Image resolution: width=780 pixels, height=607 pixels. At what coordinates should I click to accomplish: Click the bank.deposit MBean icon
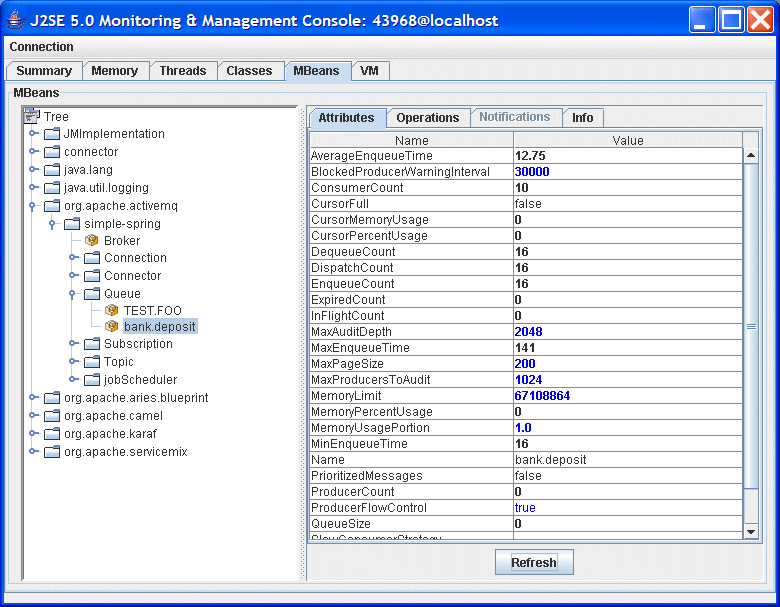click(111, 326)
